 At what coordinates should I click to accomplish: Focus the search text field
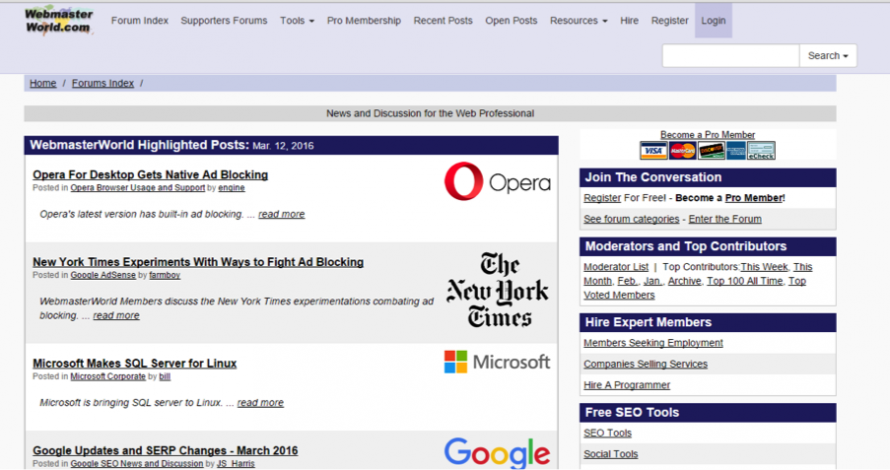731,56
